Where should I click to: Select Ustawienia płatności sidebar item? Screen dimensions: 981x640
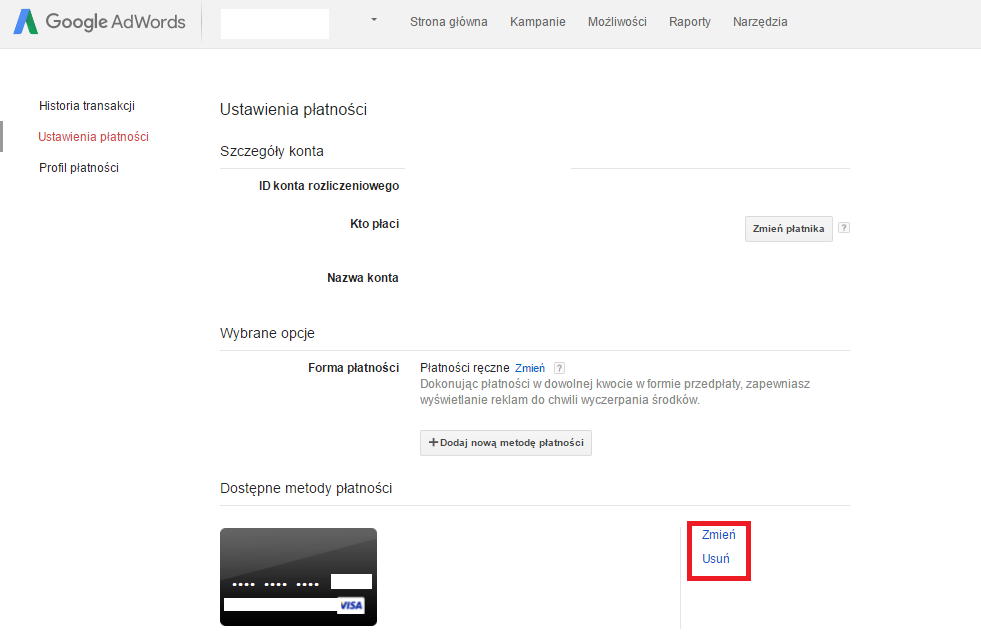pos(93,136)
